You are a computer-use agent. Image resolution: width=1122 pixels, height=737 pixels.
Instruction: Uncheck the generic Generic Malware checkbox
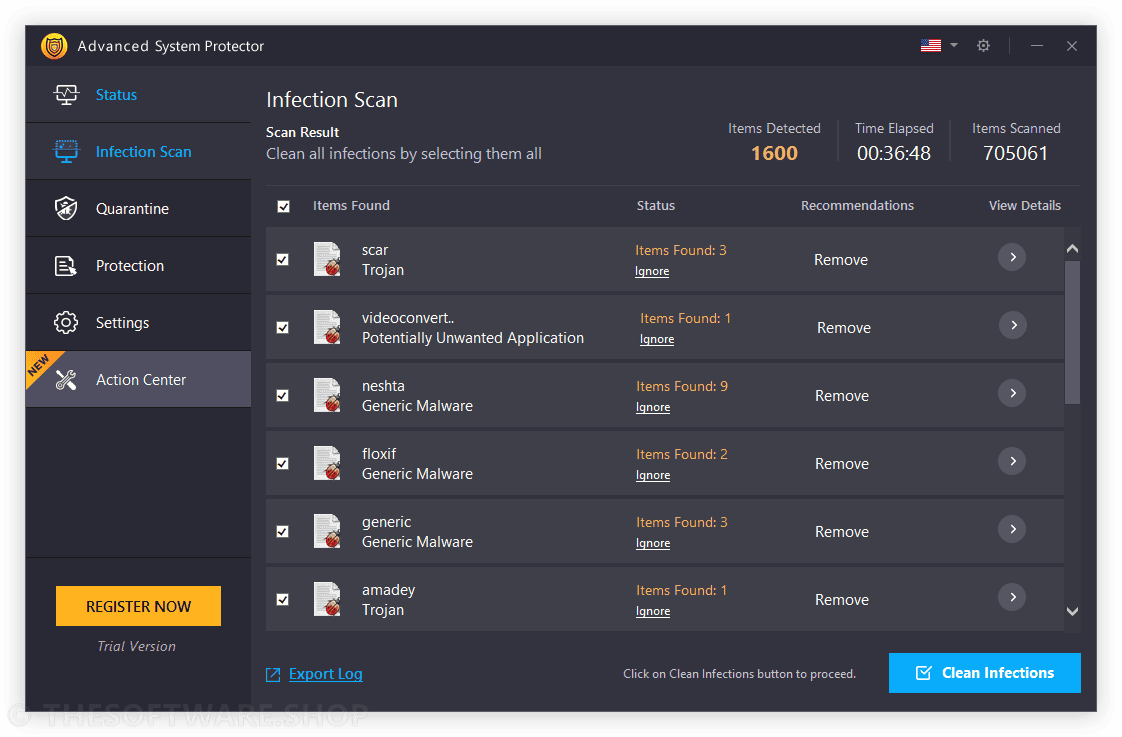click(x=283, y=531)
